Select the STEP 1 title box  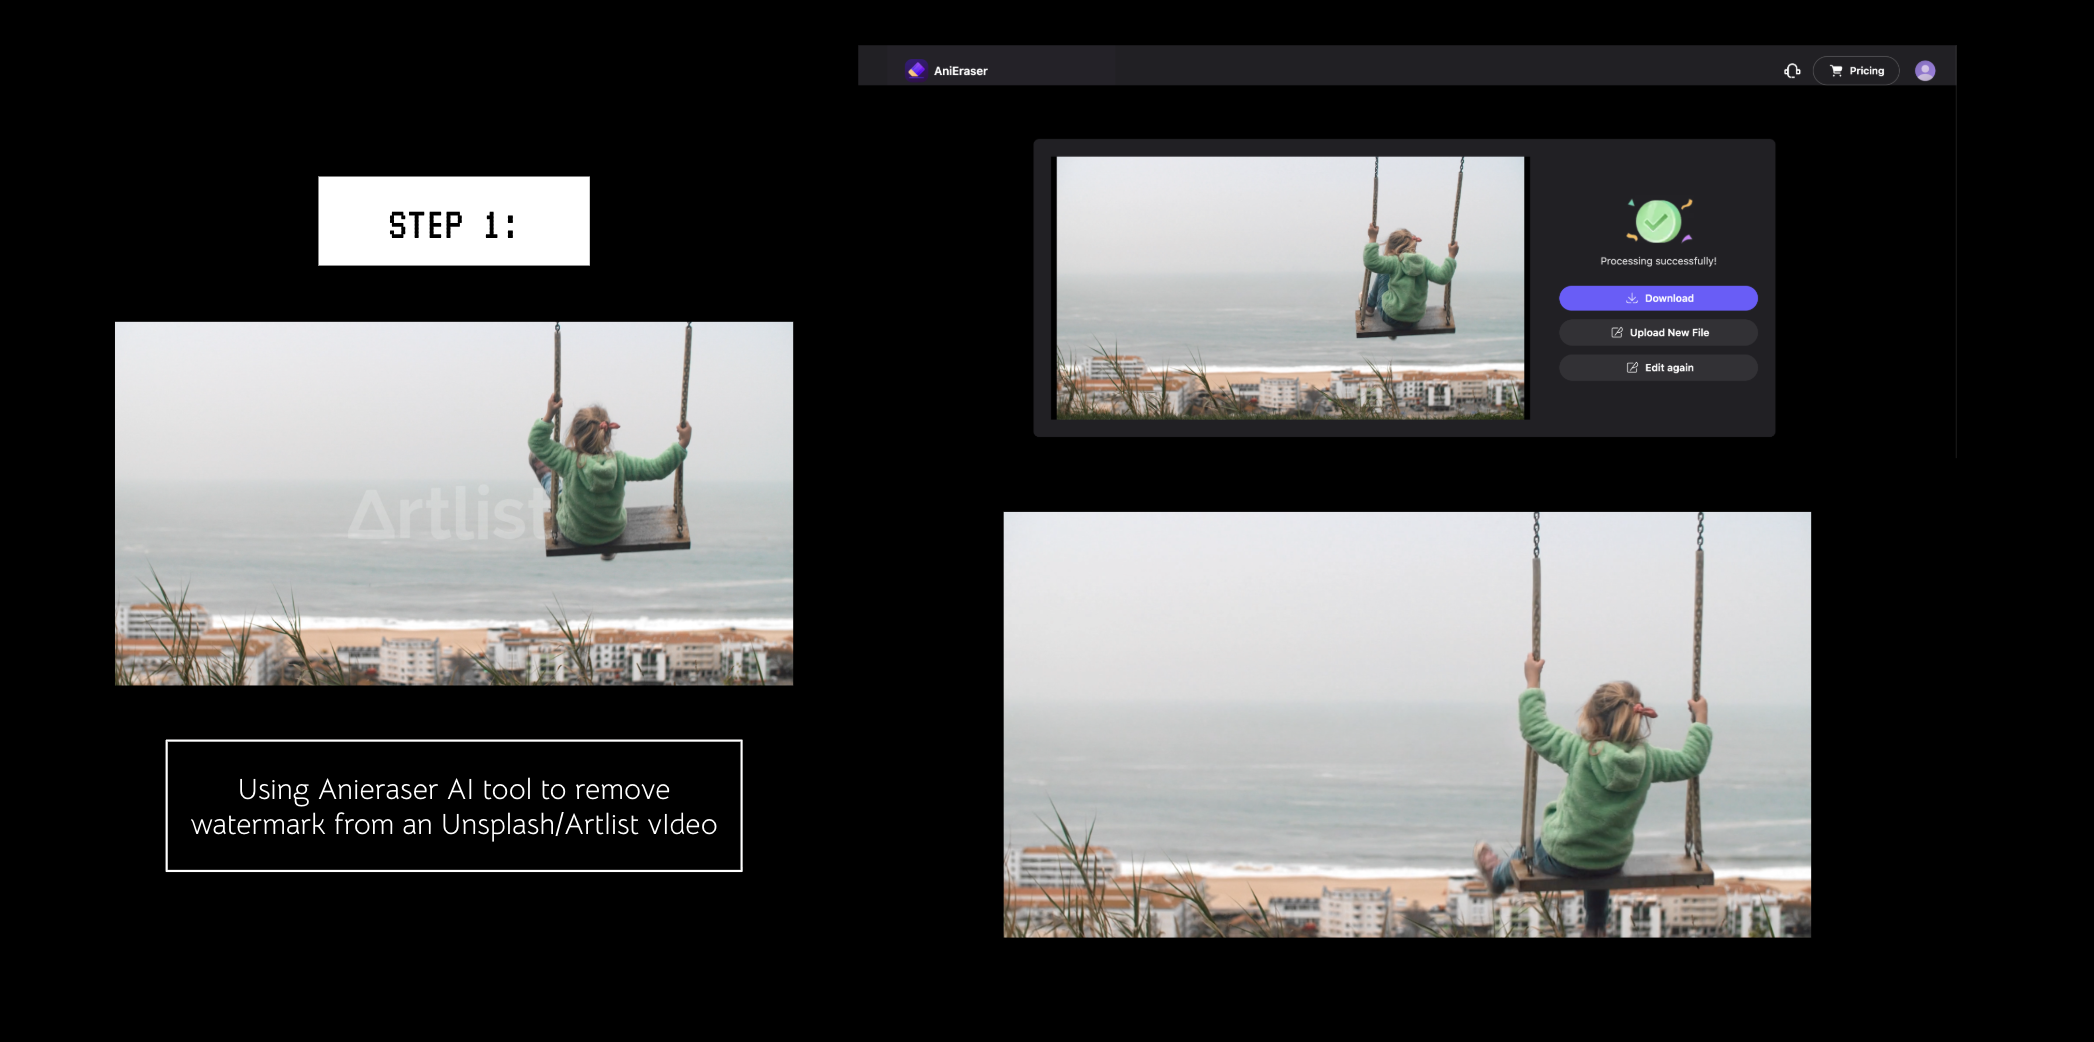click(453, 221)
